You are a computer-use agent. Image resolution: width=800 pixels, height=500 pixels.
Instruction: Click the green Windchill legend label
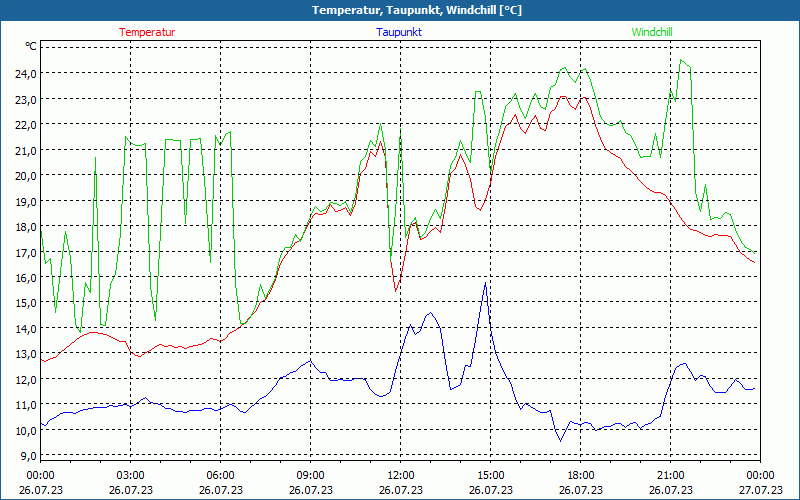(x=652, y=32)
